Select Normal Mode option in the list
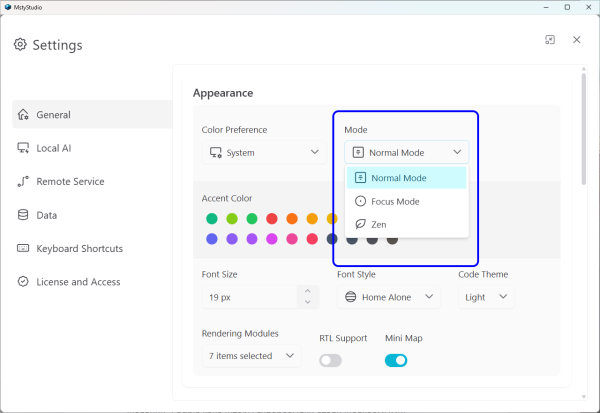This screenshot has height=413, width=600. pos(398,178)
